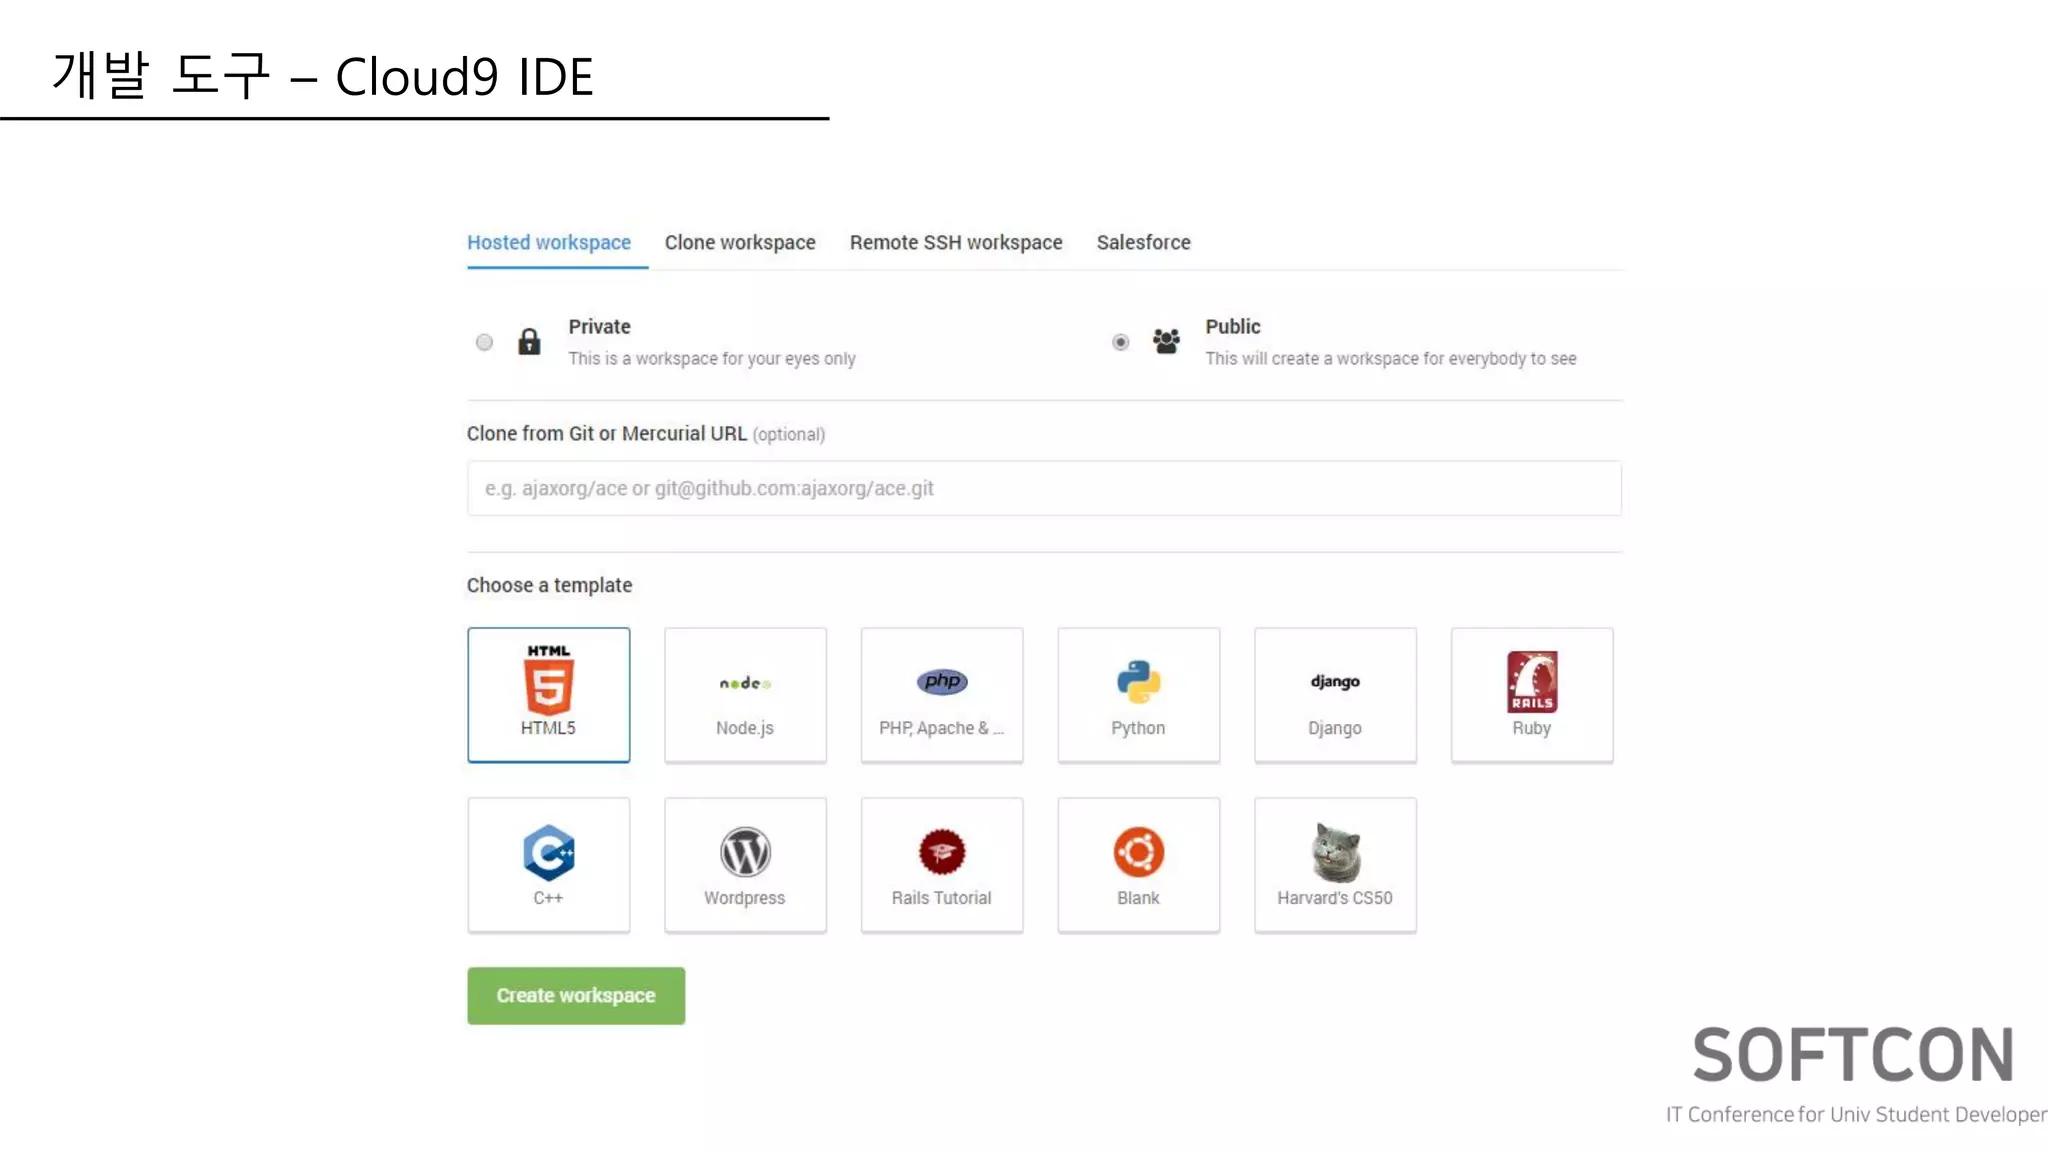This screenshot has height=1152, width=2048.
Task: Click the 'Rails Tutorial' template label
Action: pos(942,898)
